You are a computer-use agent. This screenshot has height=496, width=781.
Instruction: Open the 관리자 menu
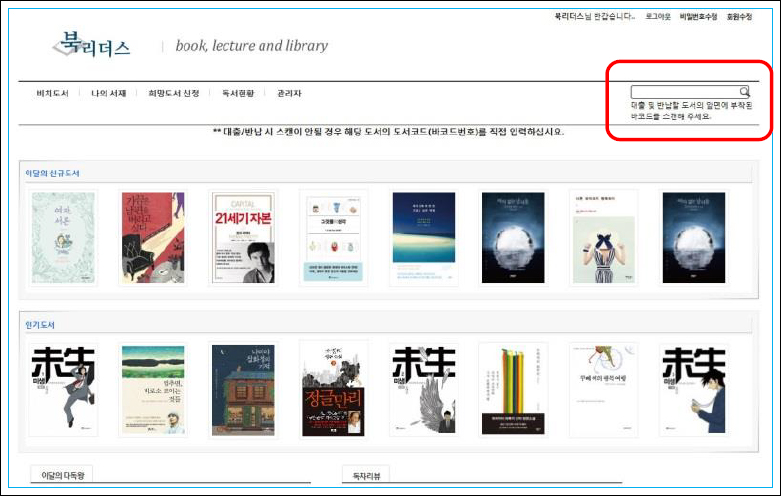click(289, 93)
